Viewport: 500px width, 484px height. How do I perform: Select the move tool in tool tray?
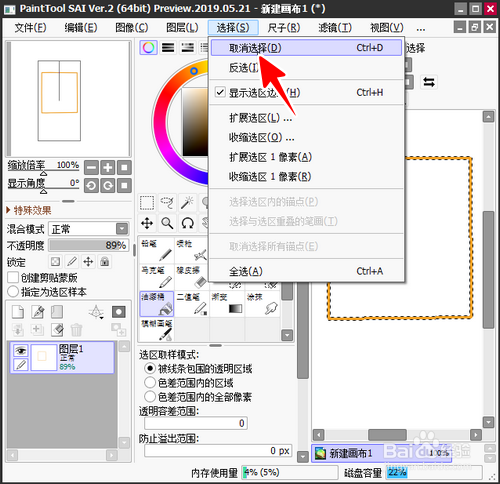[147, 223]
